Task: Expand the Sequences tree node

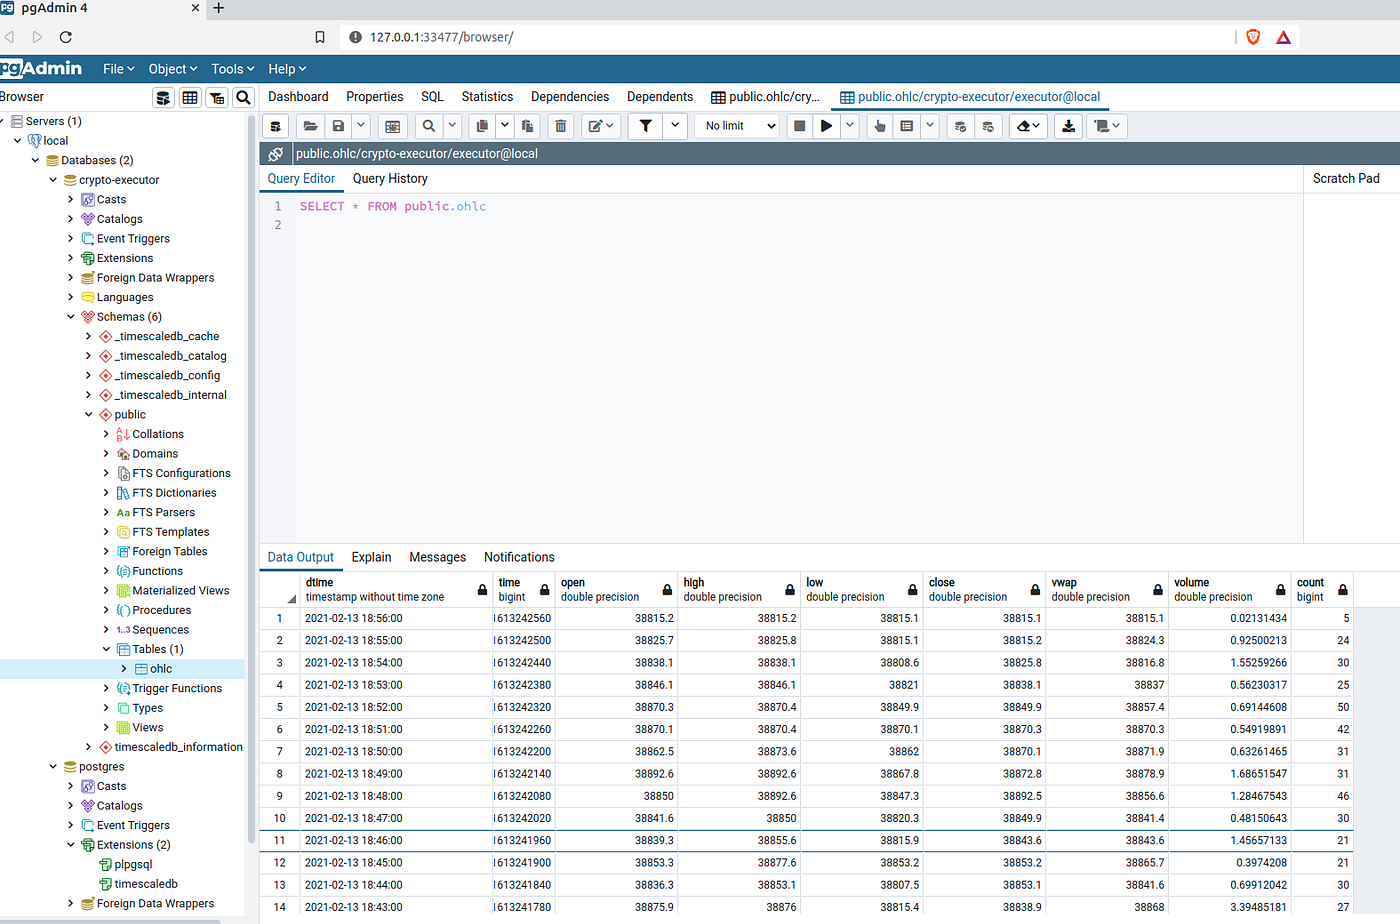Action: (x=107, y=630)
